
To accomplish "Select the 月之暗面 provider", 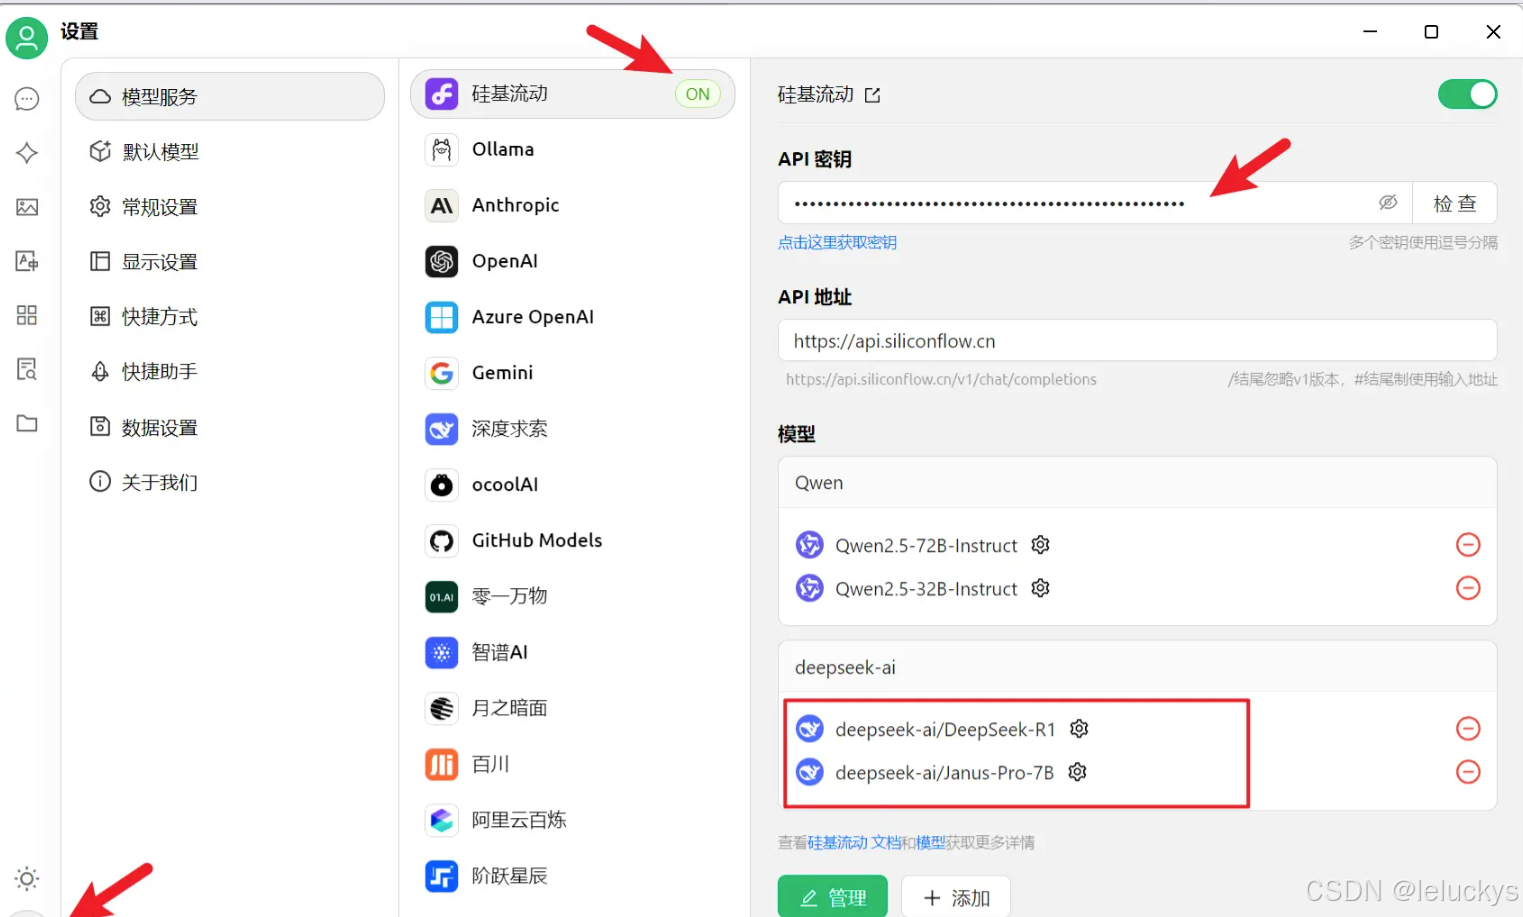I will click(x=572, y=709).
